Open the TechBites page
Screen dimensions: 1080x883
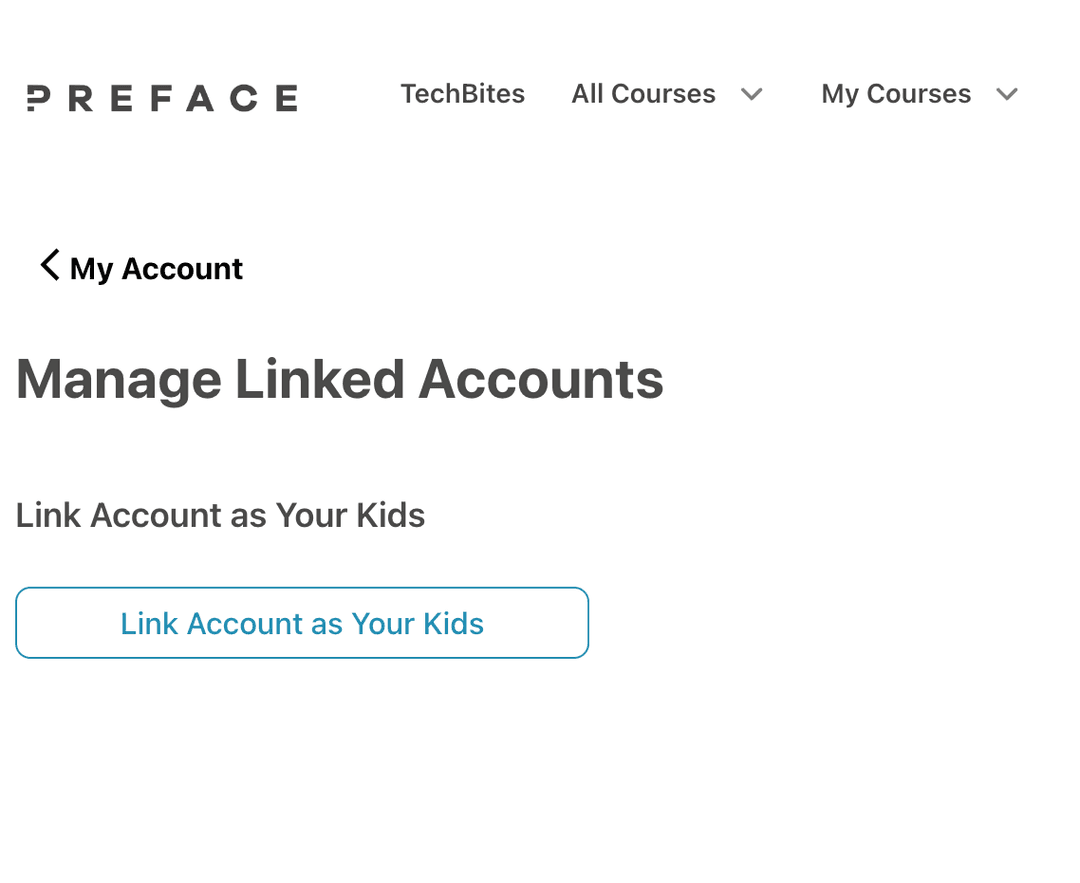462,94
